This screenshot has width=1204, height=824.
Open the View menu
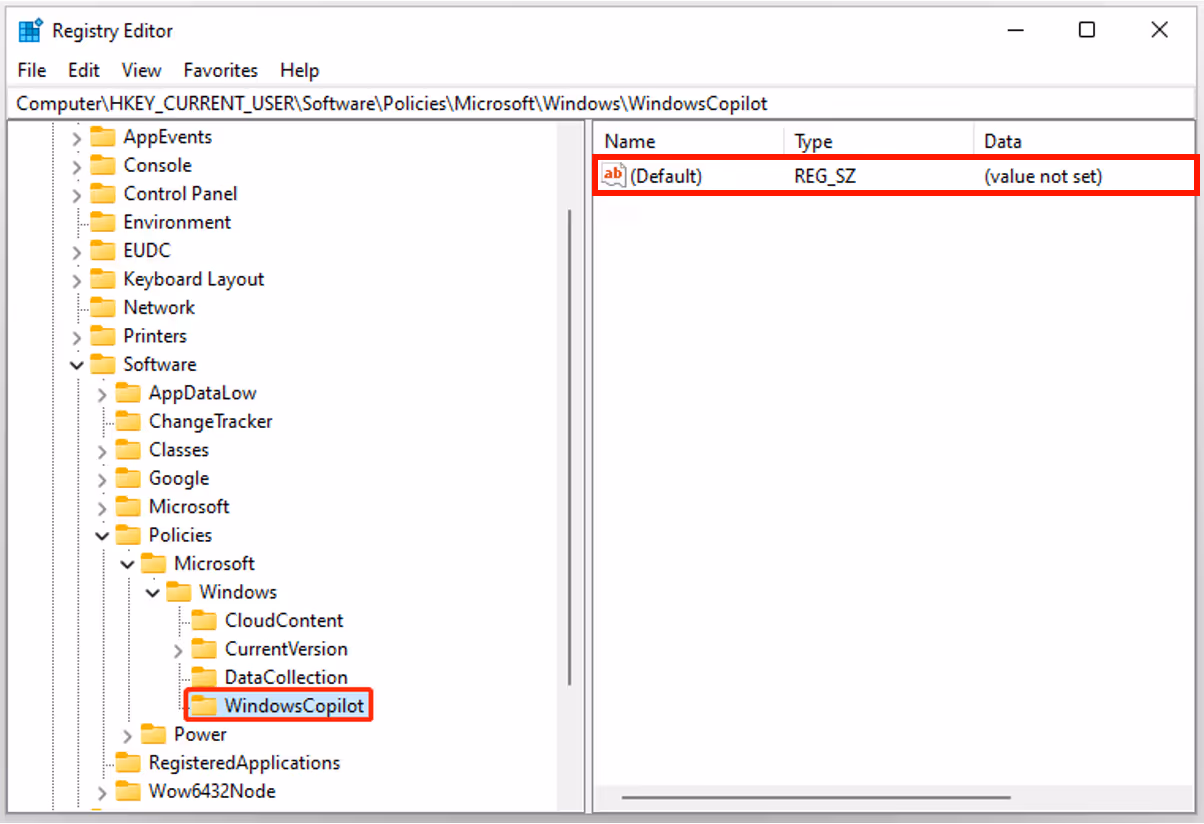(141, 70)
